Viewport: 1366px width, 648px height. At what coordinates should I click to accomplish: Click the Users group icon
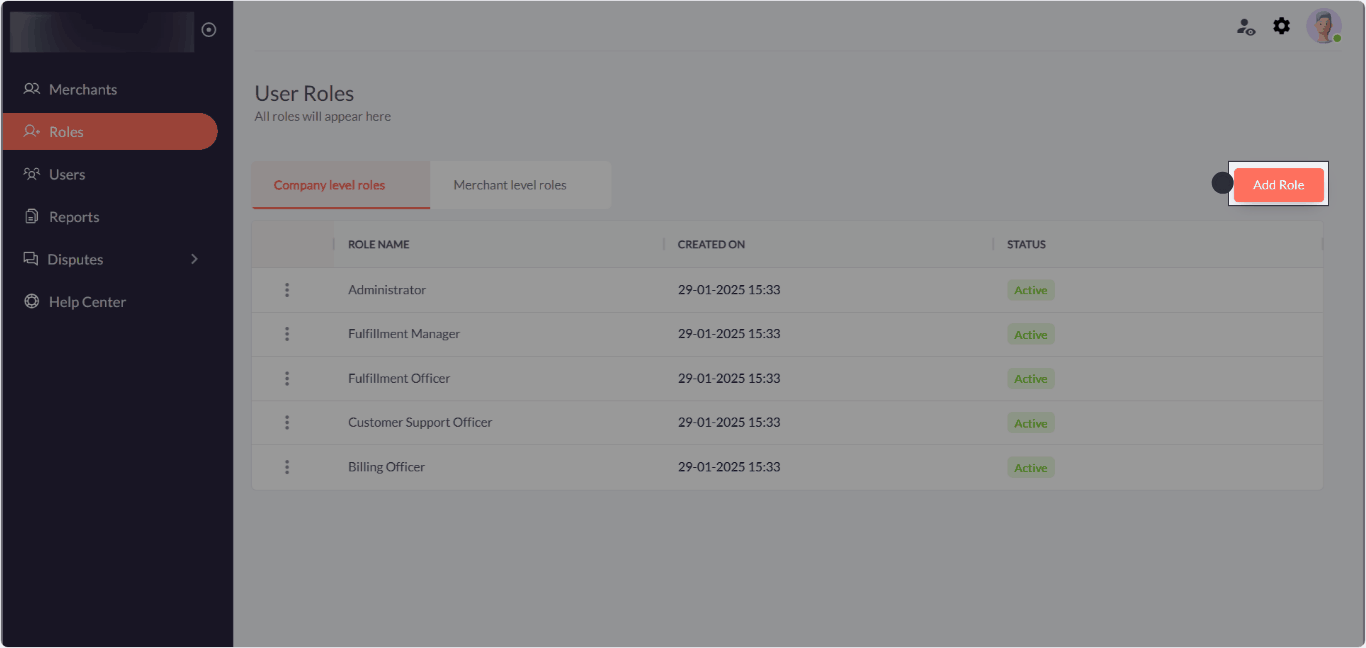pyautogui.click(x=32, y=174)
